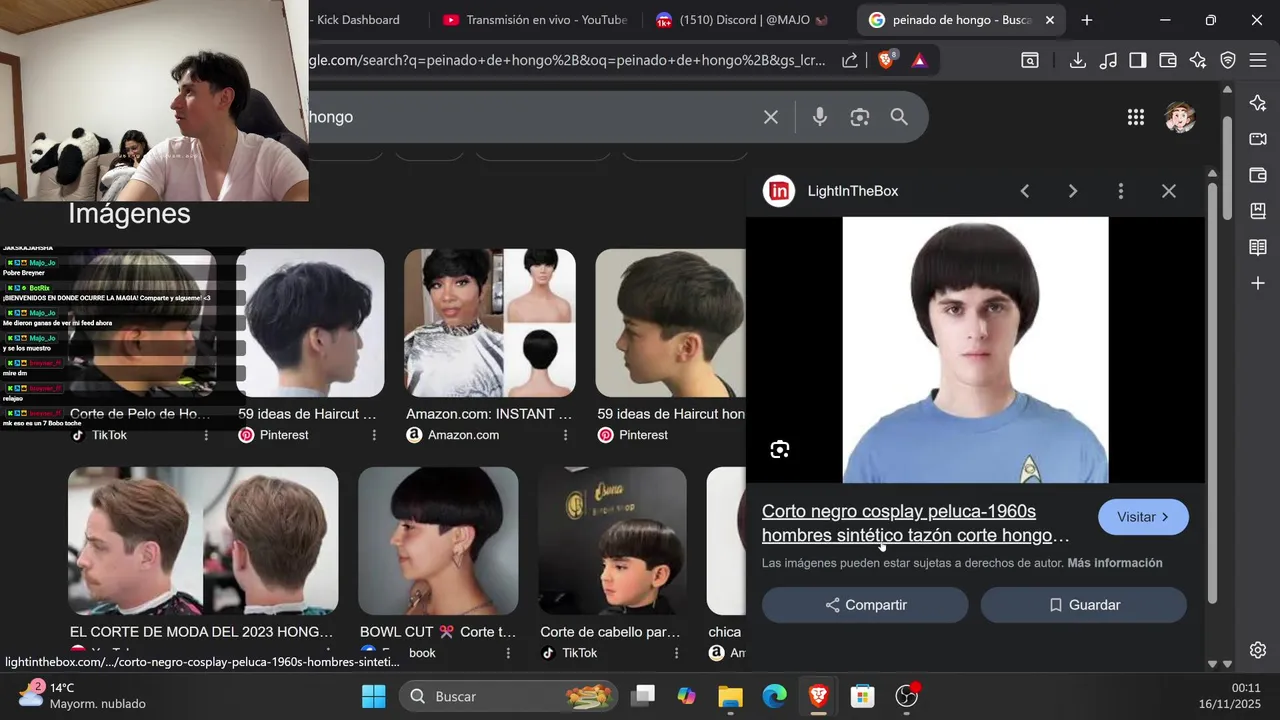Open Reading list in the sidebar
1280x720 pixels.
[x=1258, y=247]
